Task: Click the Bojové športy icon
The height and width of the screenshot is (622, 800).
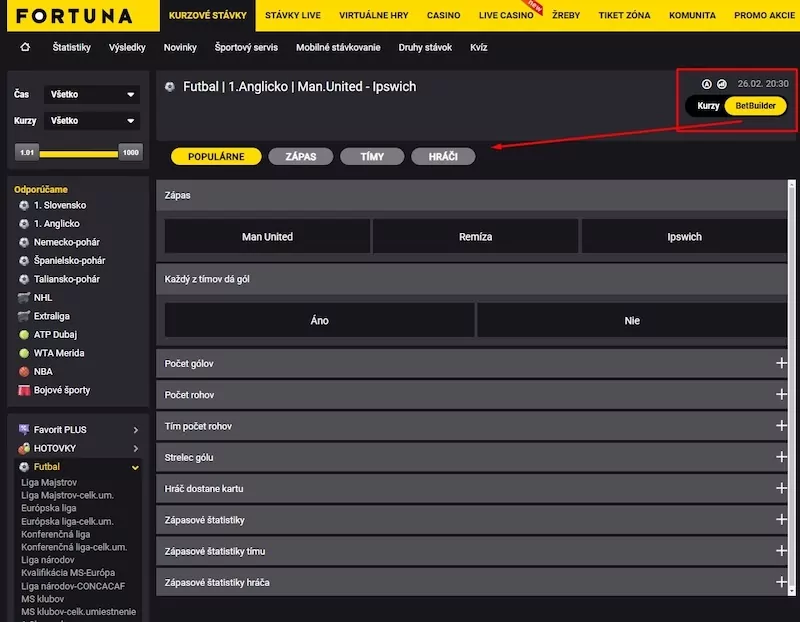Action: click(x=24, y=390)
